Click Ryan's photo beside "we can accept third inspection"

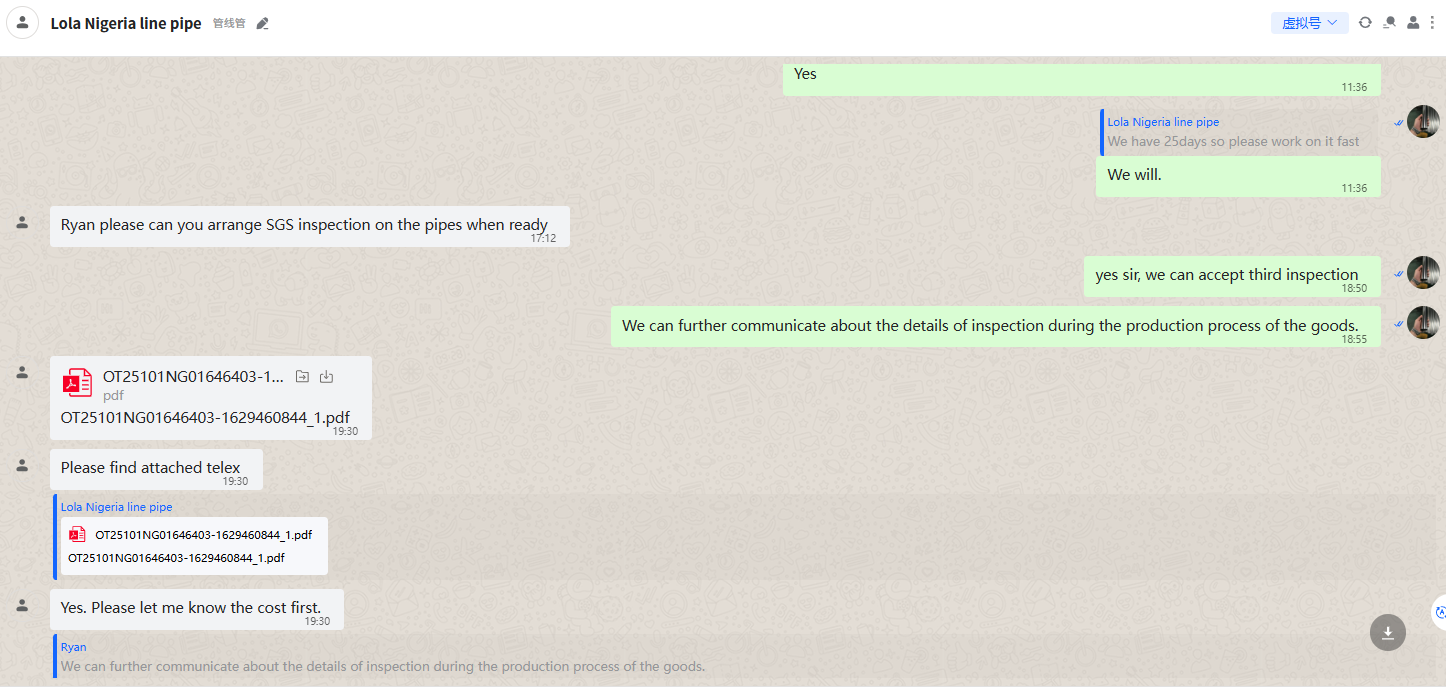(x=1423, y=272)
